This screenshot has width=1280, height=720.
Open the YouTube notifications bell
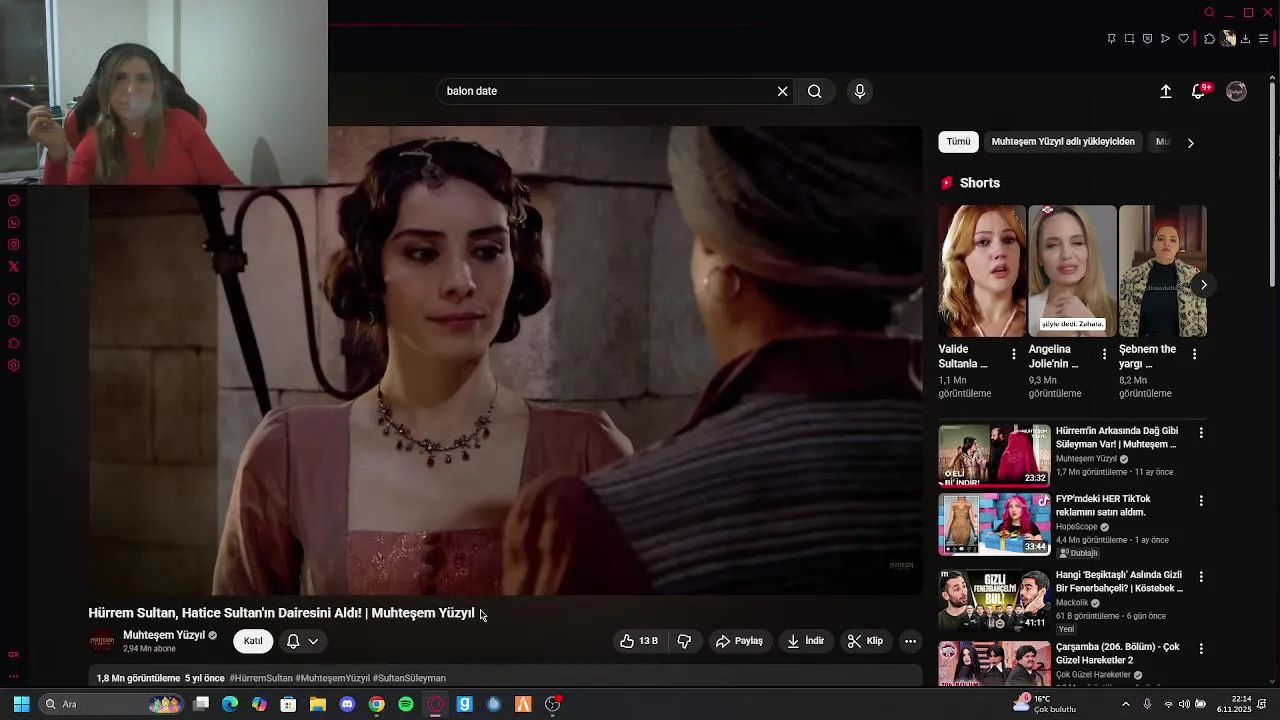(1199, 91)
